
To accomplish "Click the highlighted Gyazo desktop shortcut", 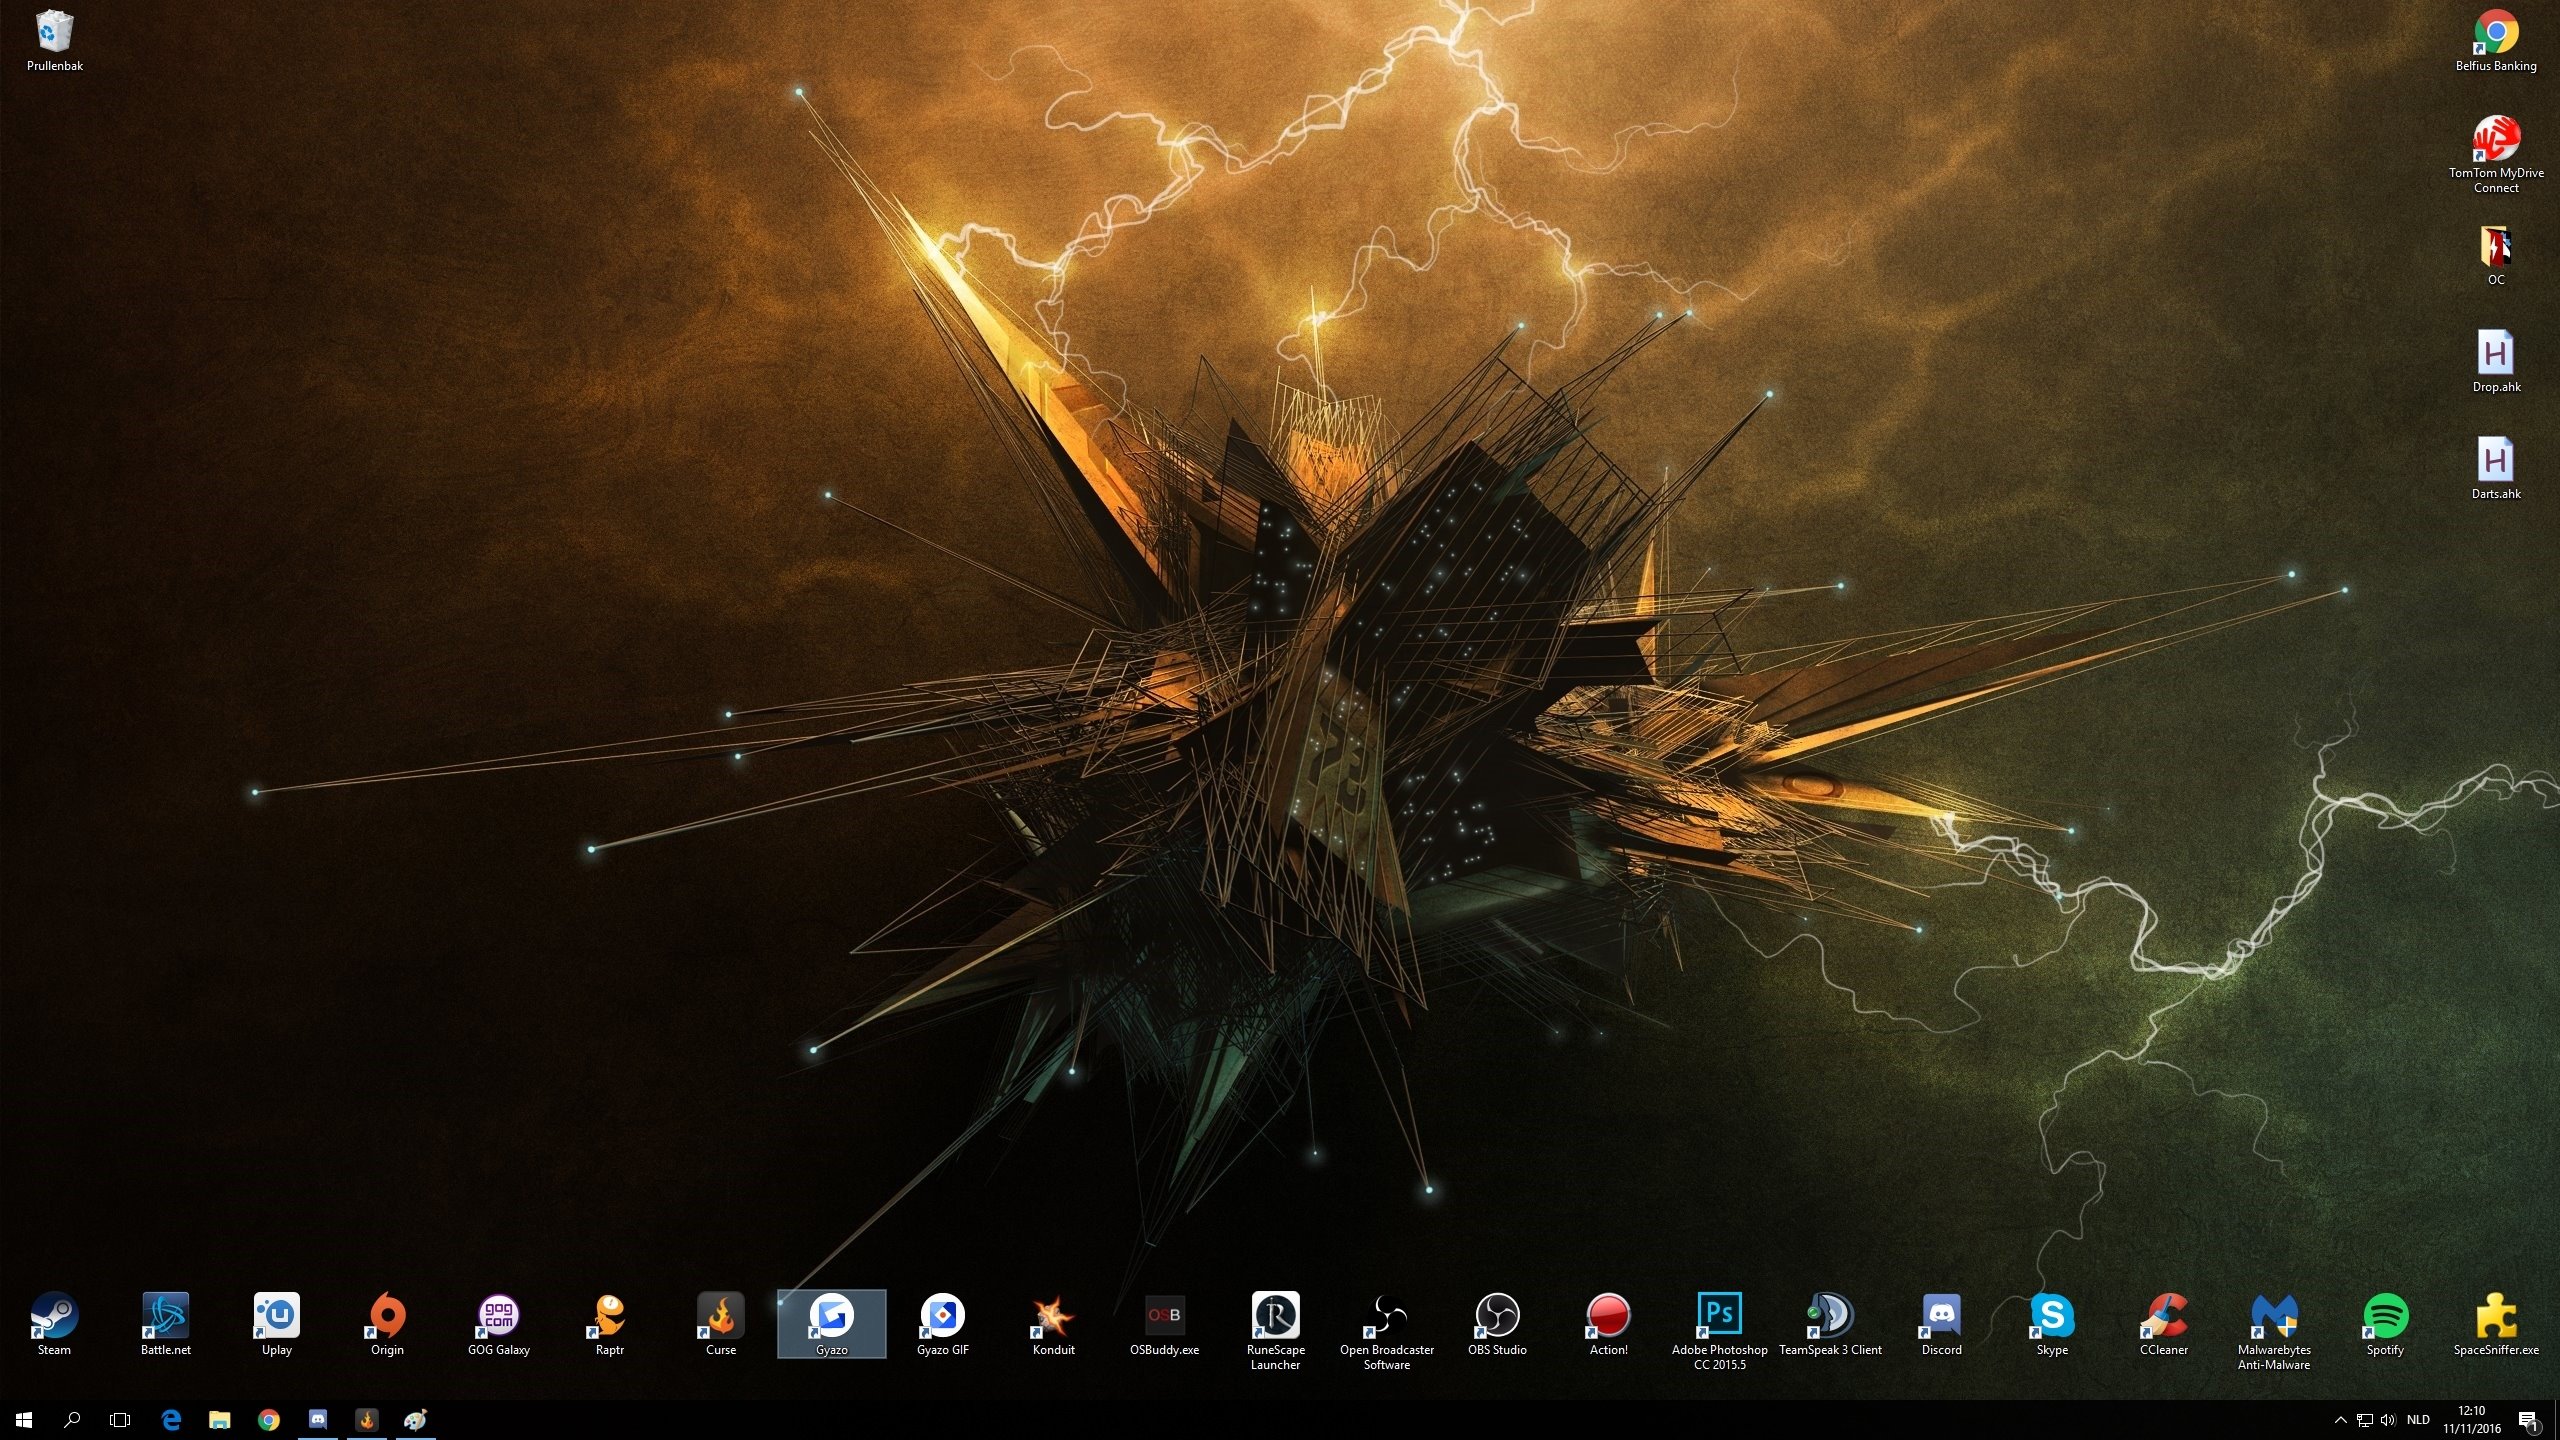I will pos(832,1324).
